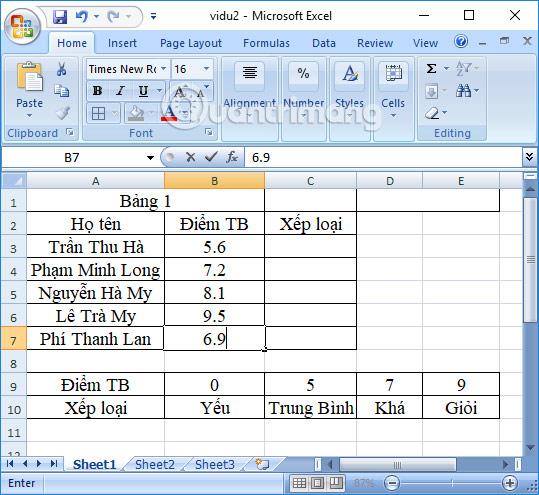The height and width of the screenshot is (495, 539).
Task: Activate the Format Painter brush
Action: tap(63, 113)
